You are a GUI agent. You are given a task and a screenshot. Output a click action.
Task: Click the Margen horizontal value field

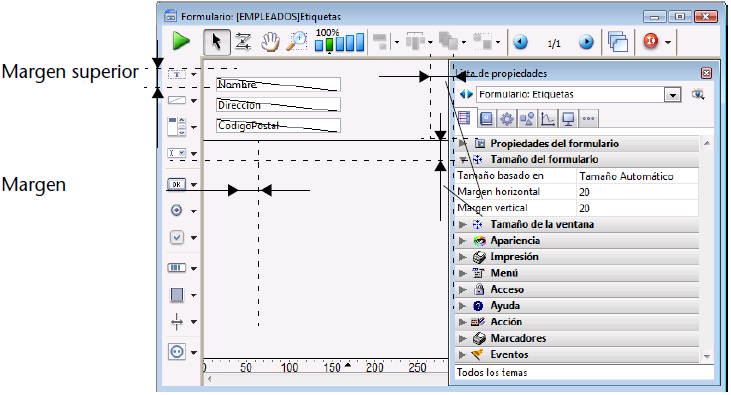(637, 192)
